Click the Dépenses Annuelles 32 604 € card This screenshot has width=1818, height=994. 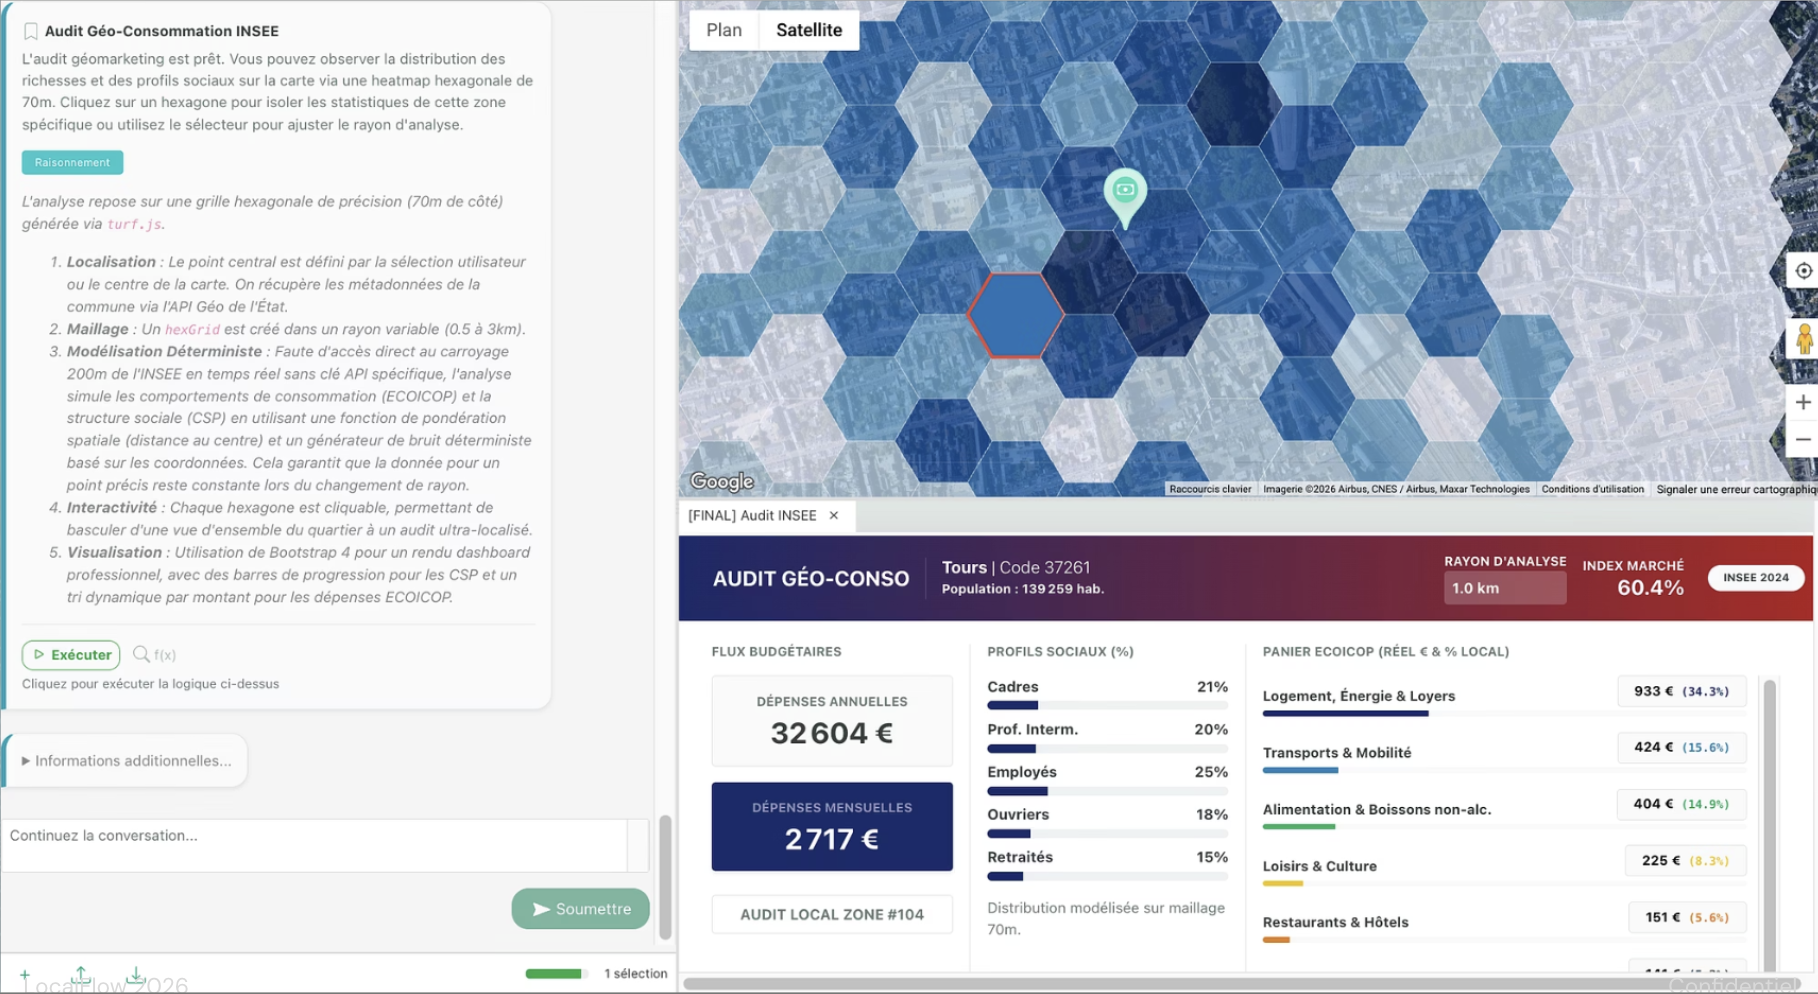(832, 721)
